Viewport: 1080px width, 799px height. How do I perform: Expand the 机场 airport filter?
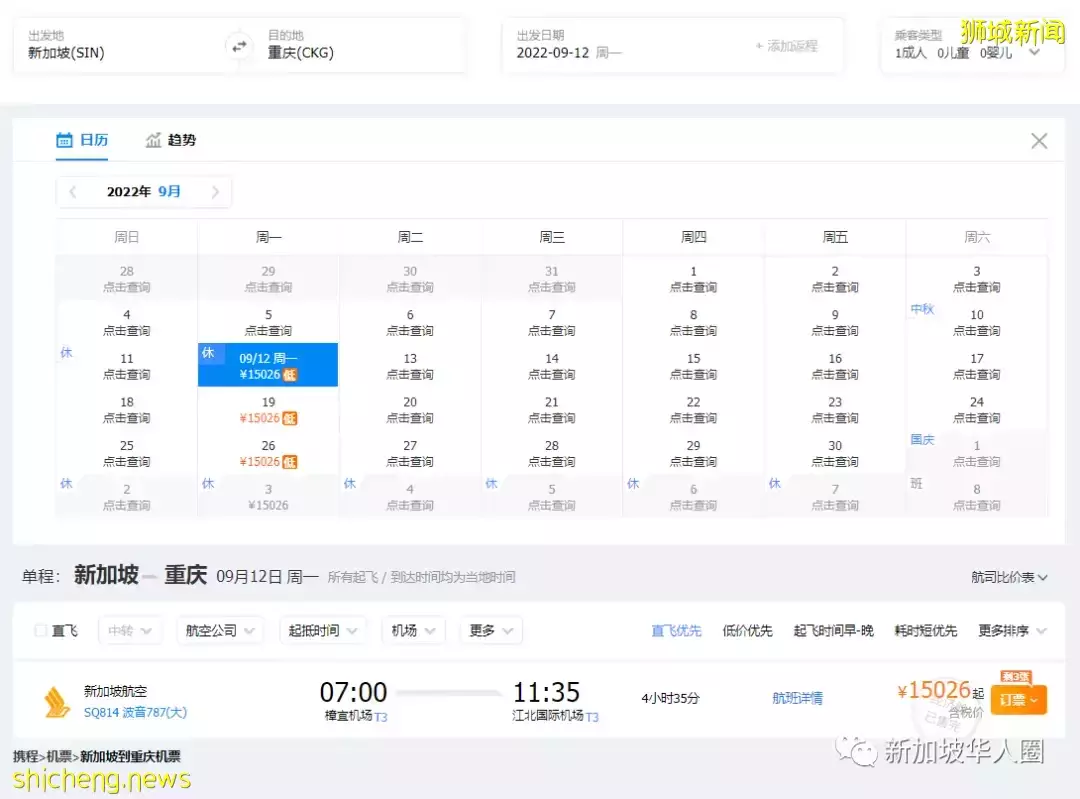point(413,631)
